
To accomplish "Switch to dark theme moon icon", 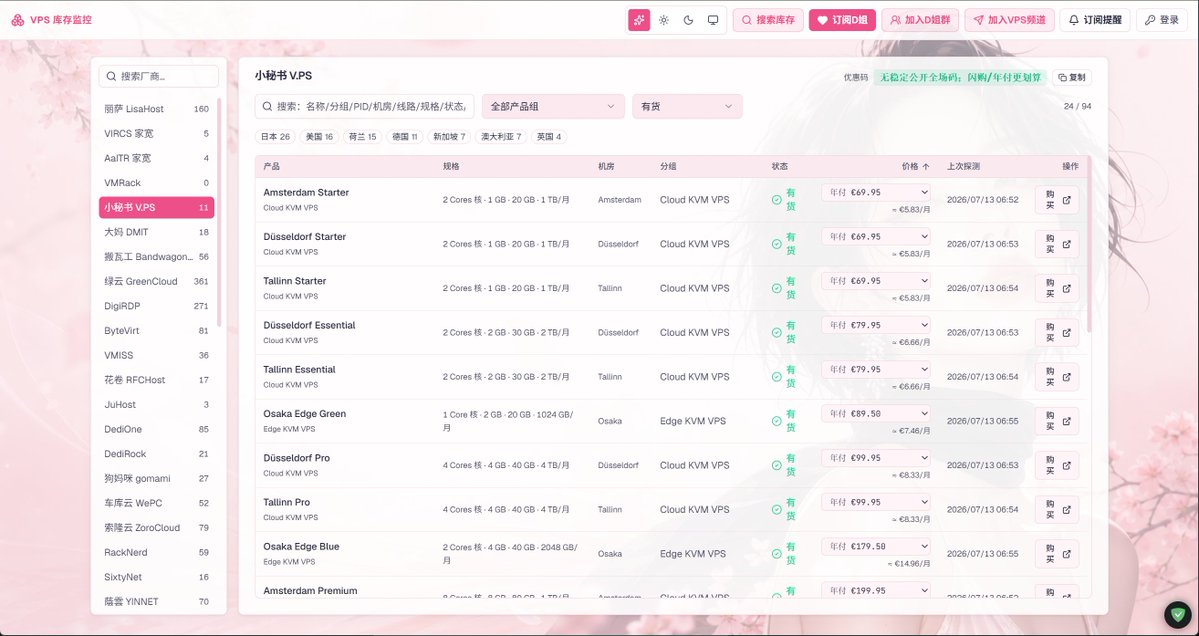I will coord(688,20).
